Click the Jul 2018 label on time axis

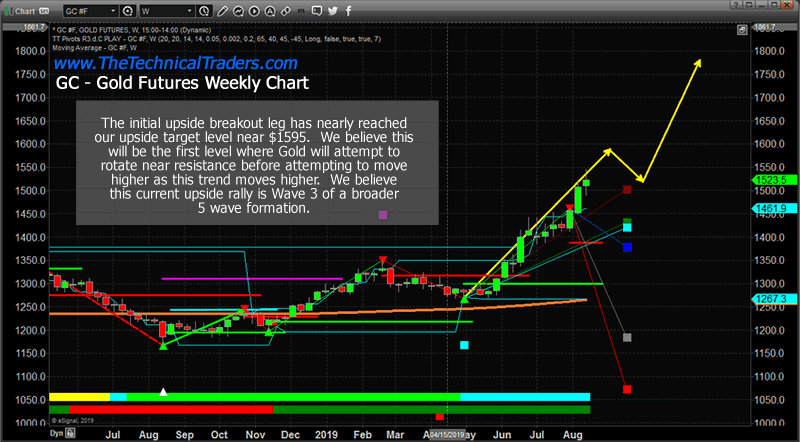coord(113,434)
